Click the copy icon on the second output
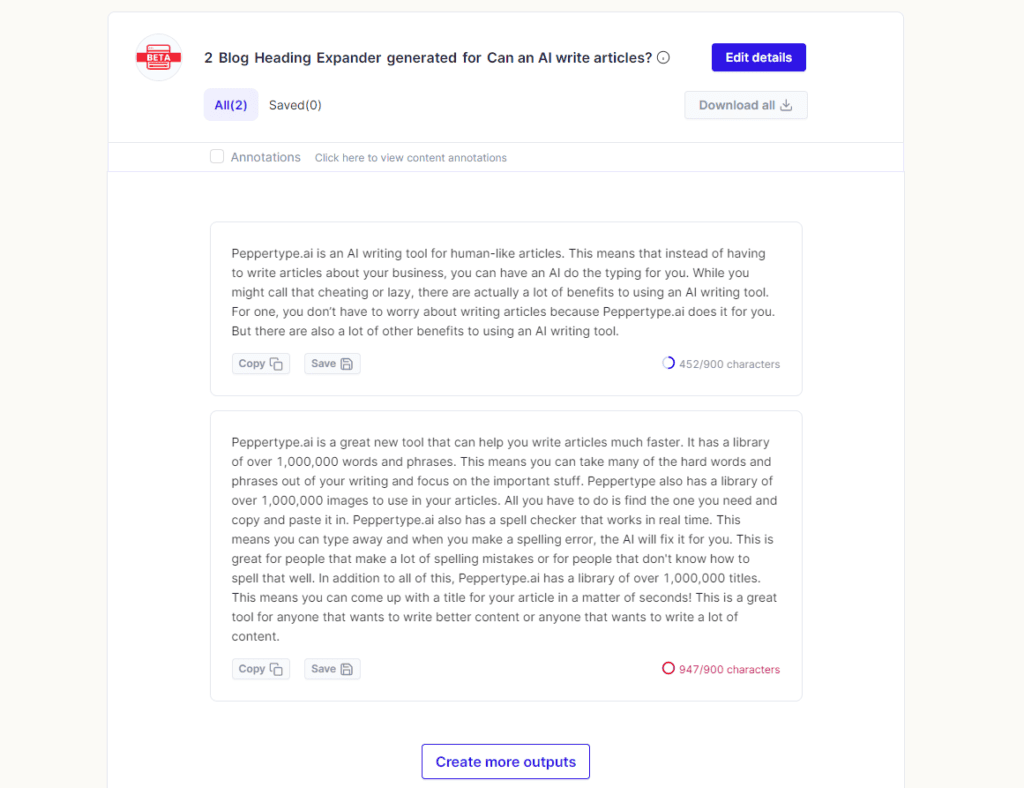 click(276, 669)
